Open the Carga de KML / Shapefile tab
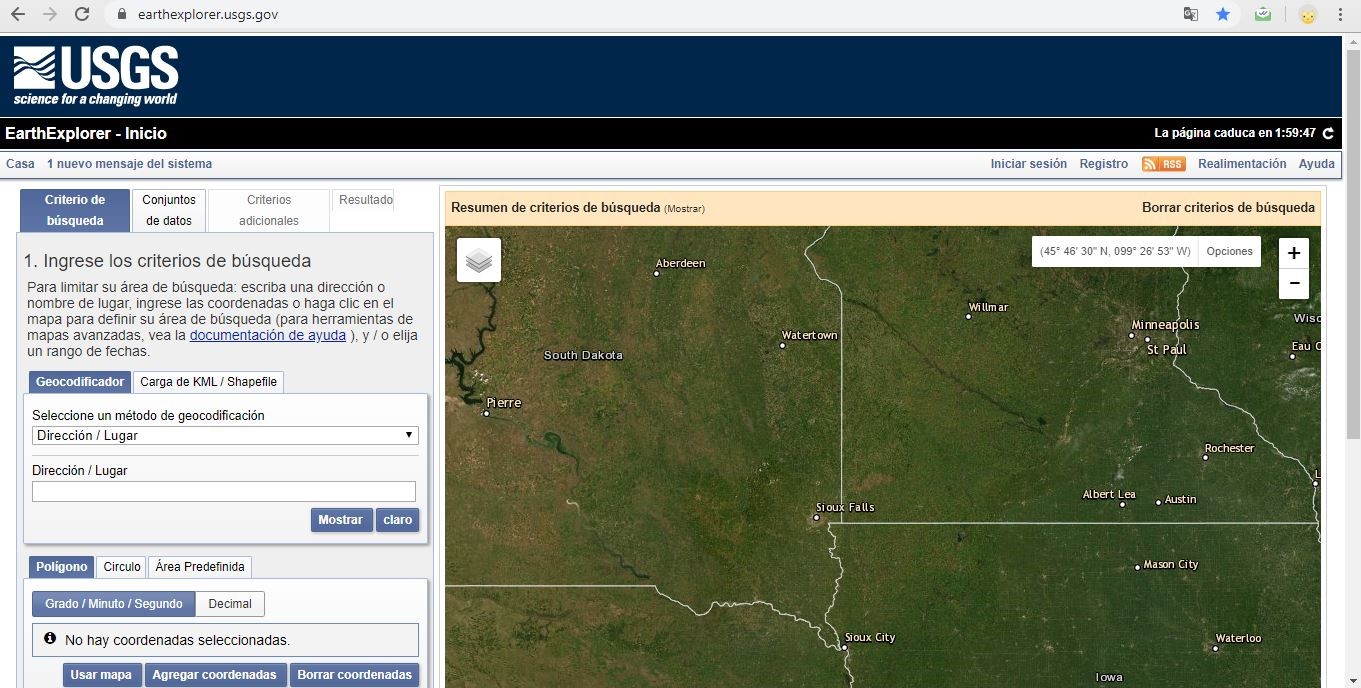The width and height of the screenshot is (1361, 688). pyautogui.click(x=208, y=382)
